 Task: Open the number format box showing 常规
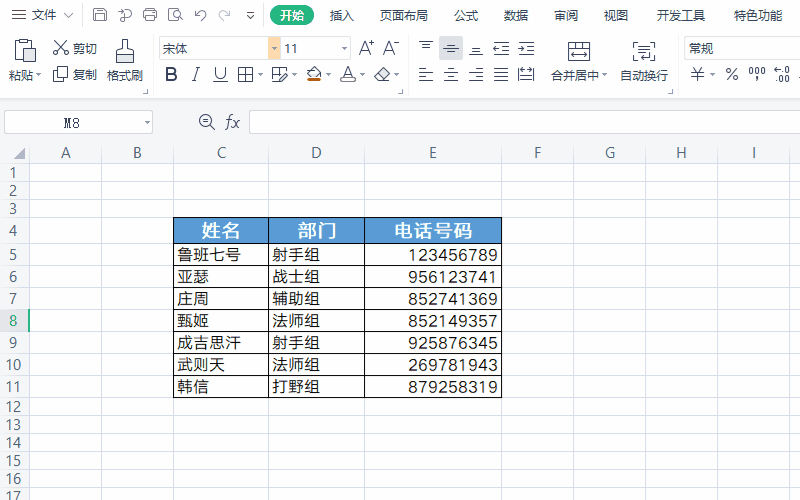pos(742,48)
